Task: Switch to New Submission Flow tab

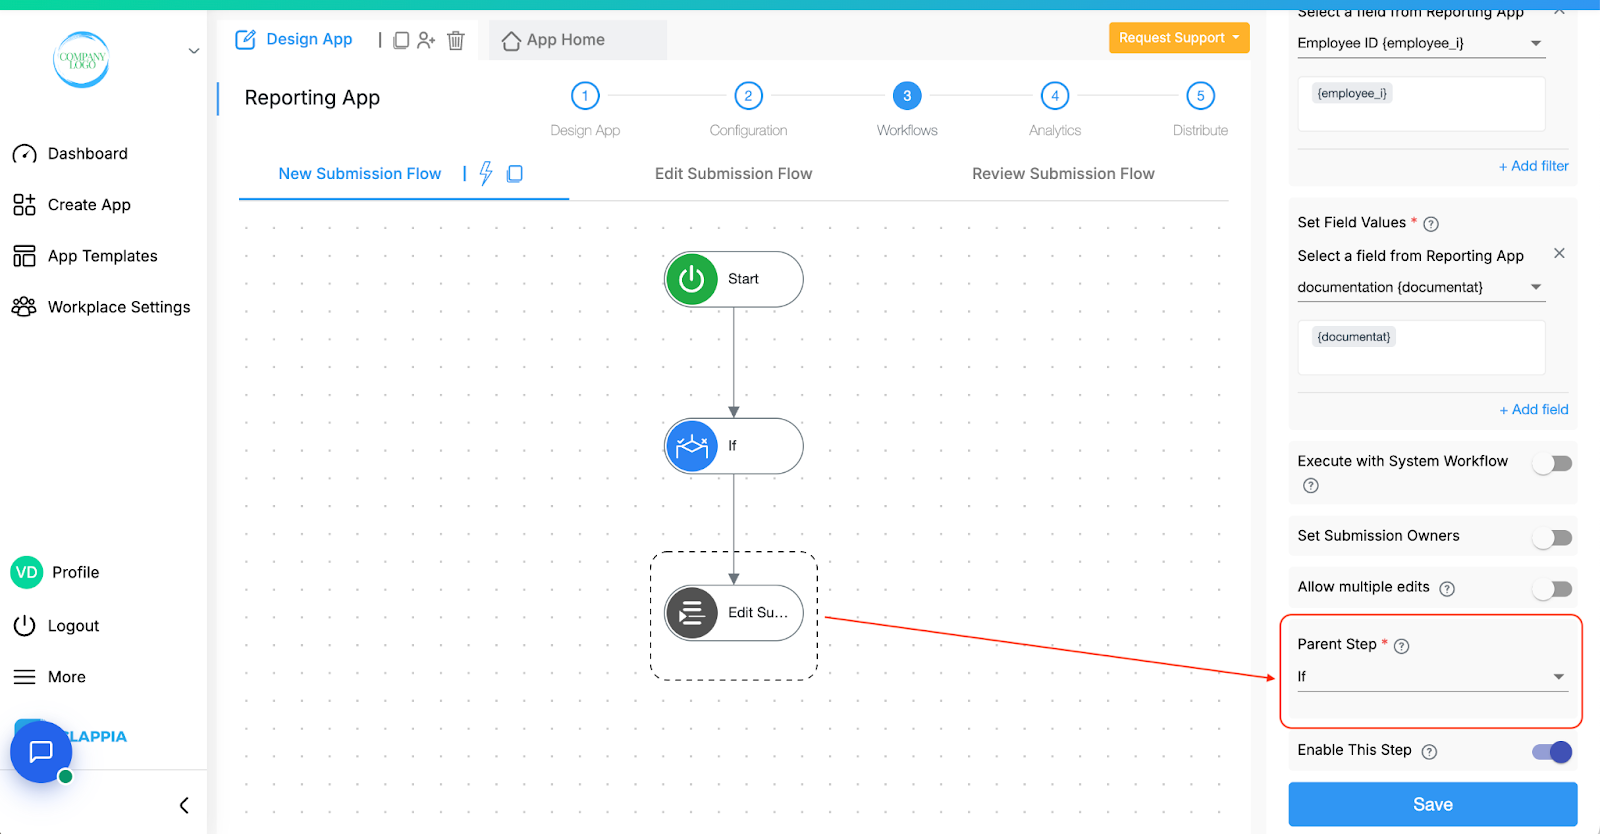Action: (x=360, y=174)
